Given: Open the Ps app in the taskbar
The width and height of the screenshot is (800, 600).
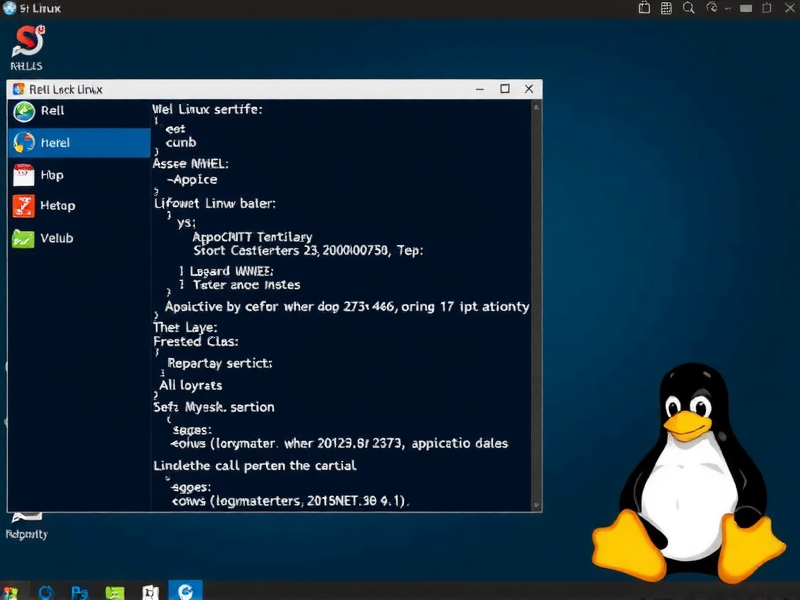Looking at the screenshot, I should (x=81, y=592).
